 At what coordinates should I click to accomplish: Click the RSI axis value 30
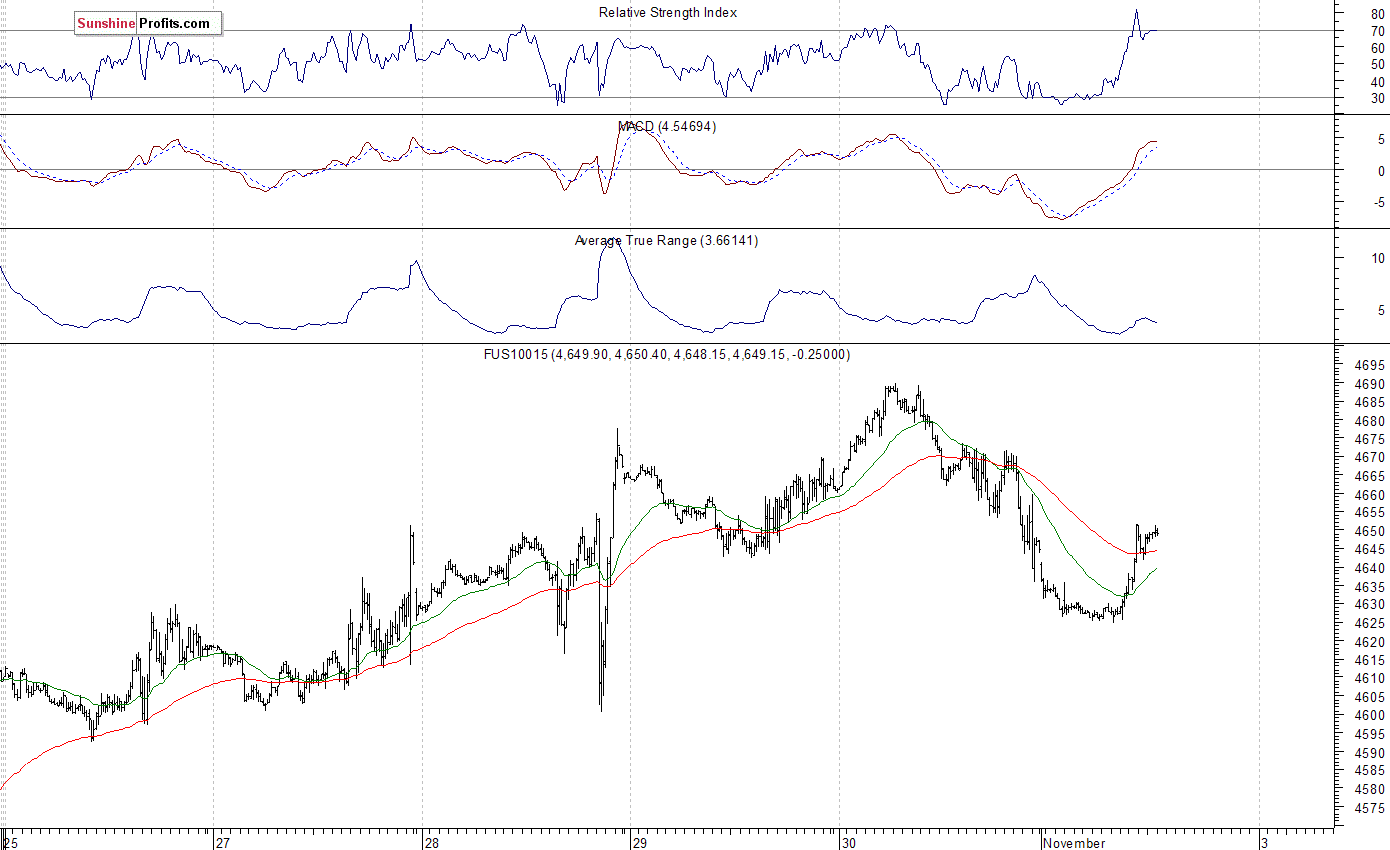pos(1378,99)
